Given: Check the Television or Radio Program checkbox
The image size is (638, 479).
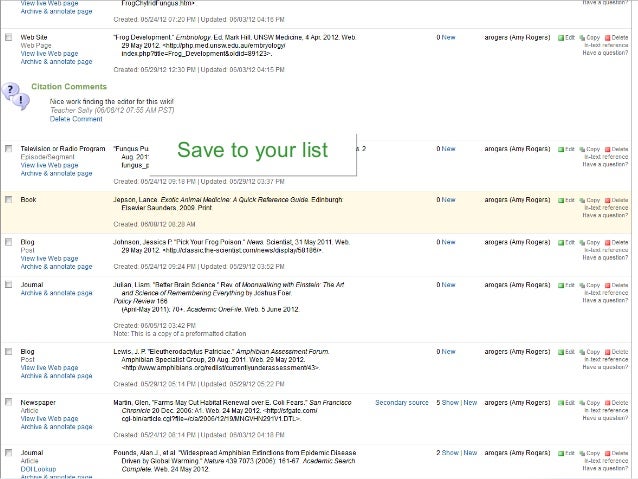Looking at the screenshot, I should coord(9,149).
